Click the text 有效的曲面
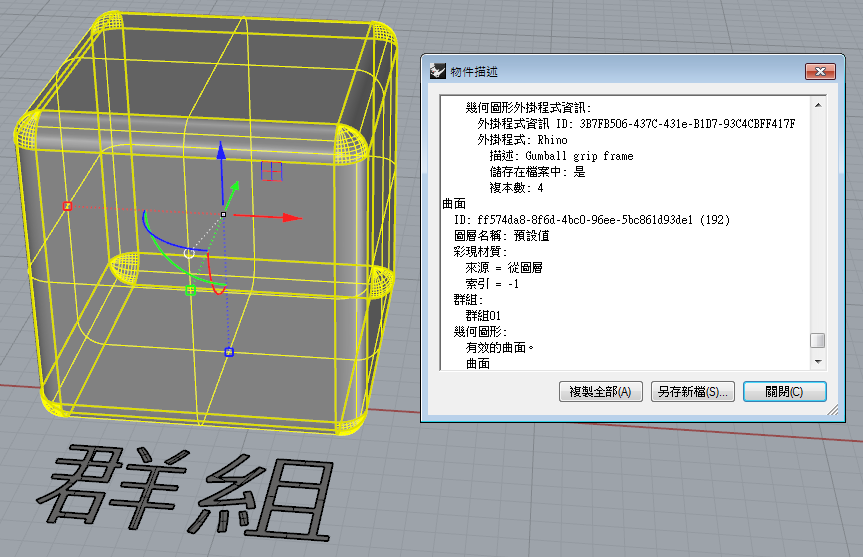Viewport: 863px width, 557px height. pyautogui.click(x=499, y=347)
